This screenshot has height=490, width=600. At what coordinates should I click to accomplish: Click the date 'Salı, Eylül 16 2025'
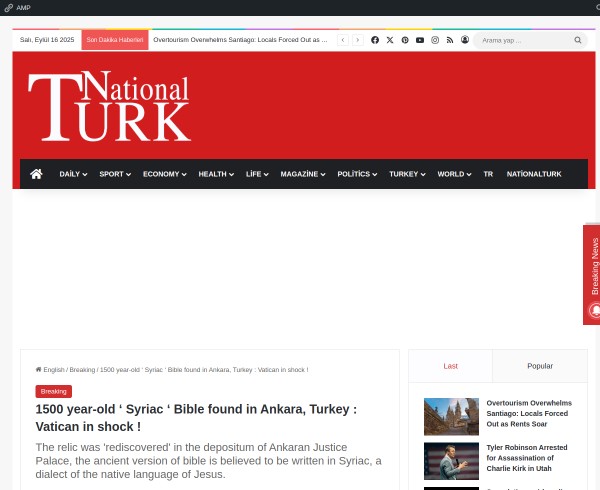pos(47,40)
